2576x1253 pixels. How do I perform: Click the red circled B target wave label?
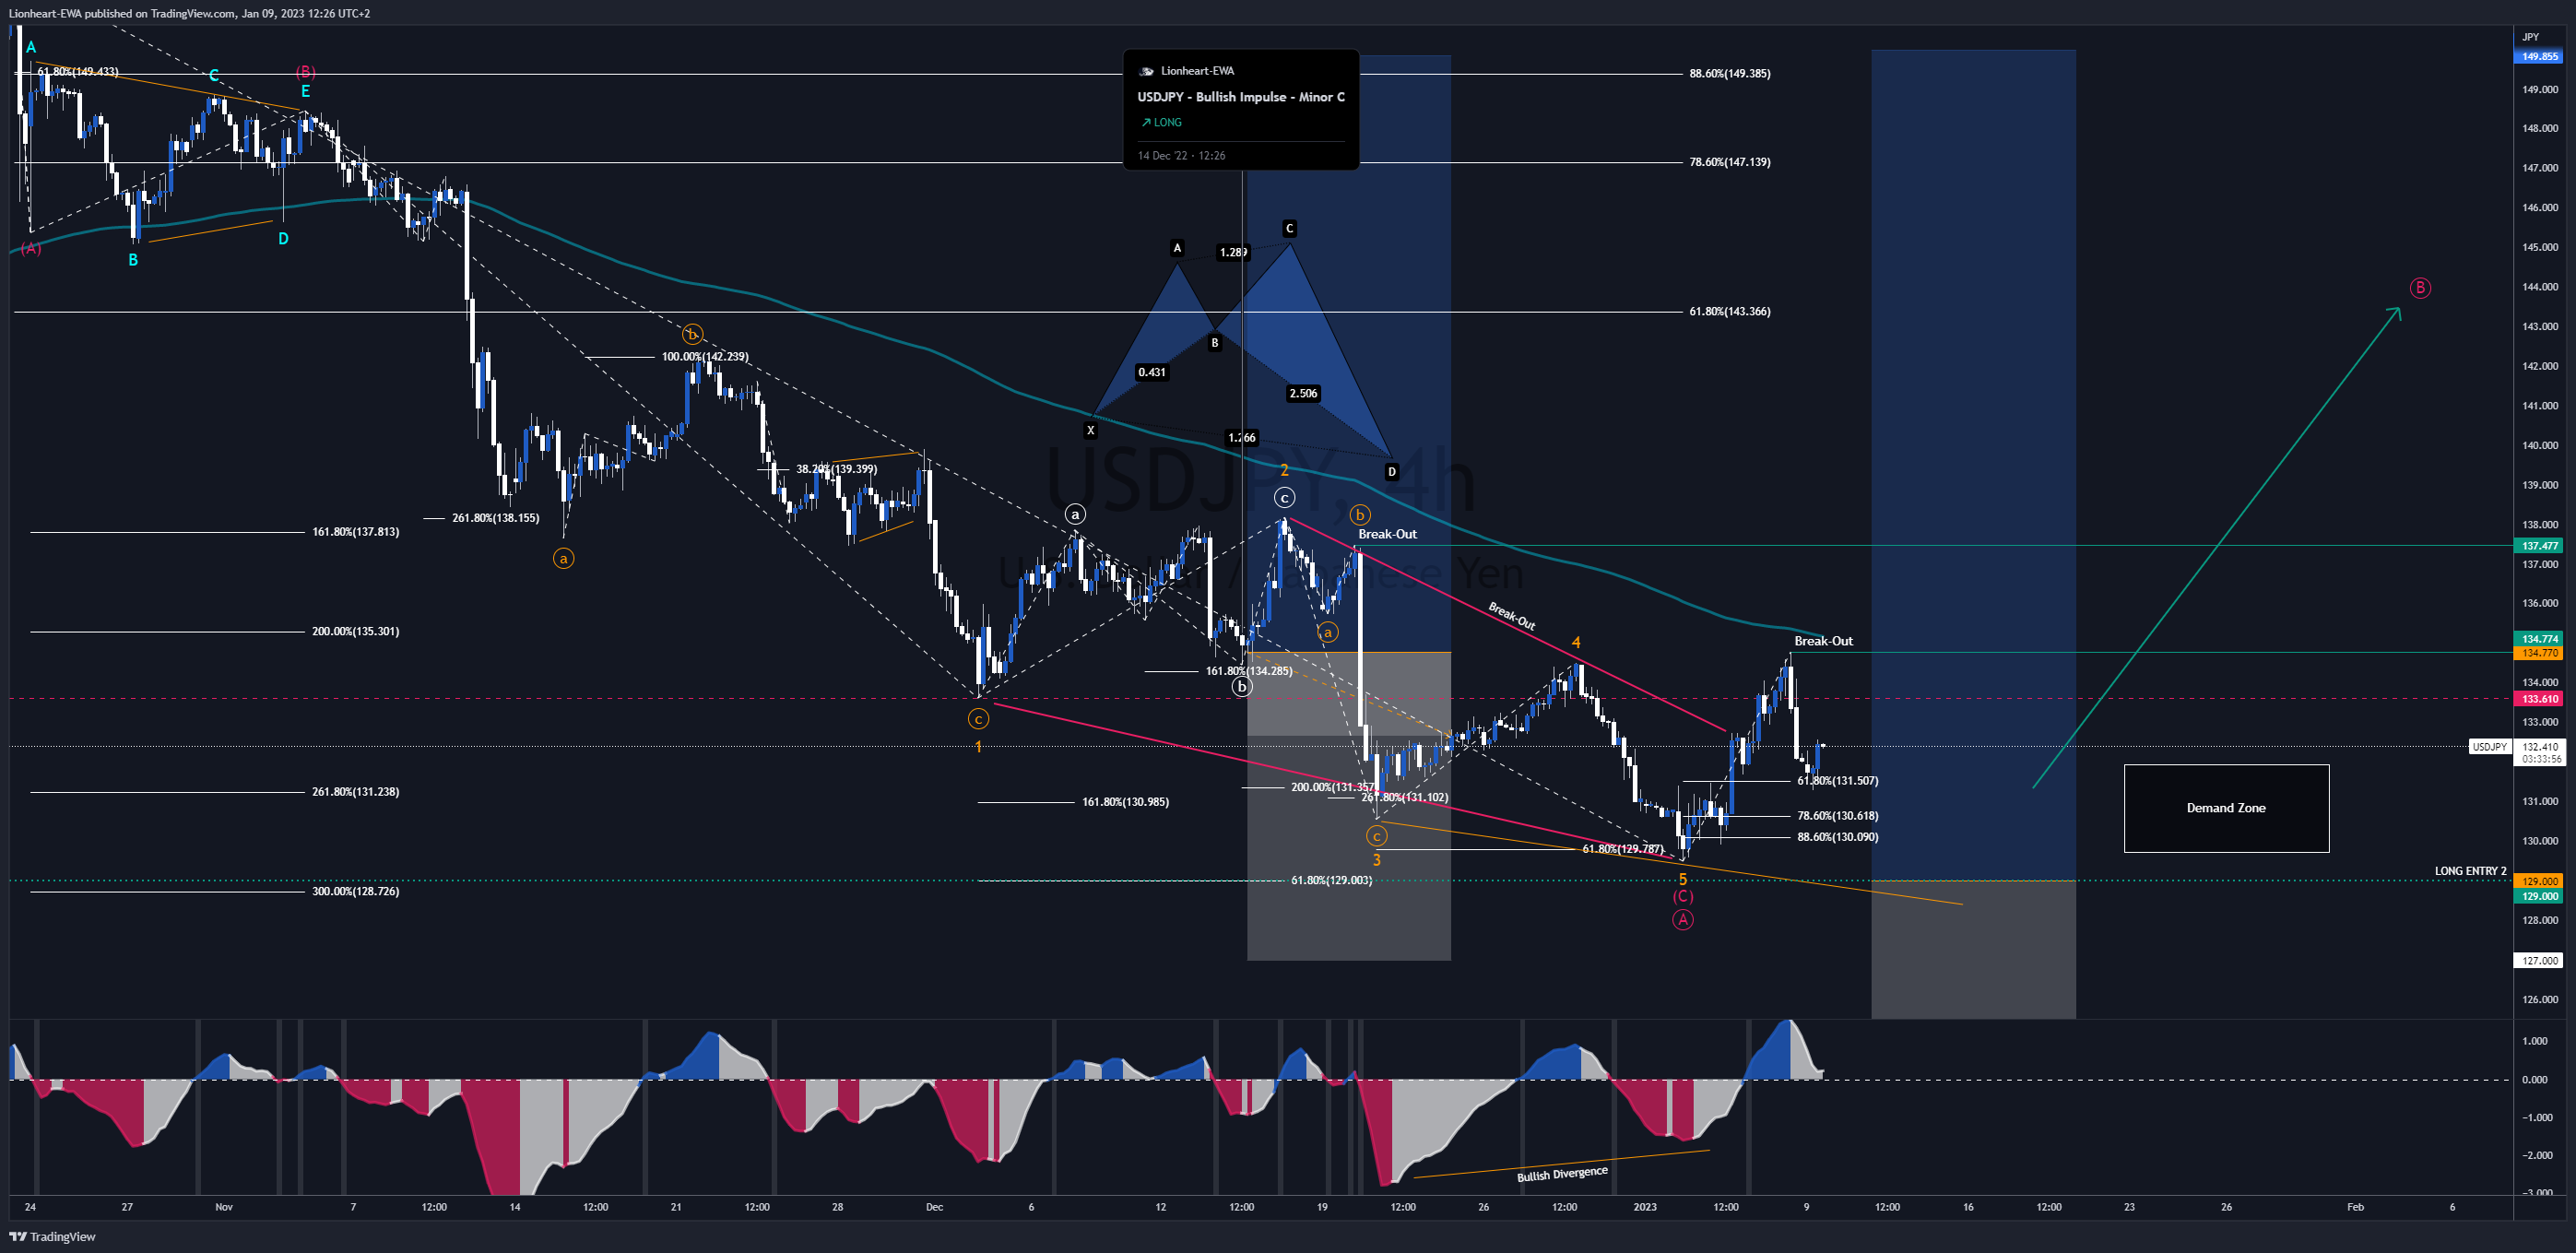coord(2419,288)
